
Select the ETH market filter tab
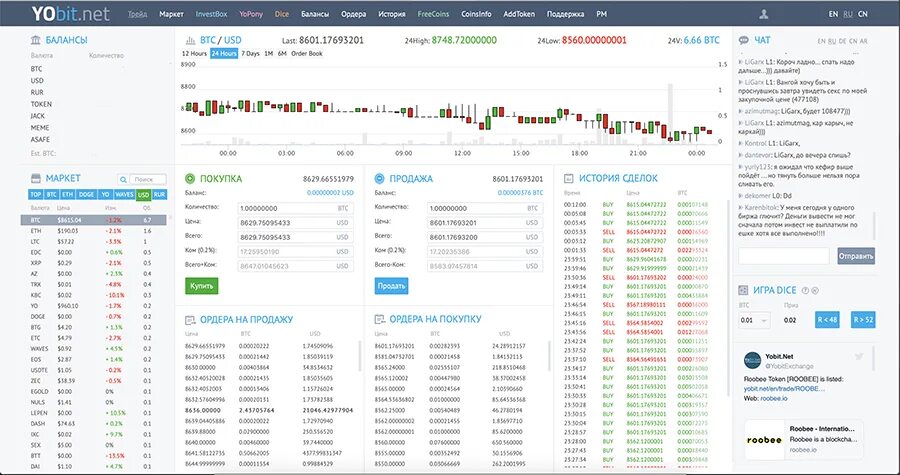[68, 194]
